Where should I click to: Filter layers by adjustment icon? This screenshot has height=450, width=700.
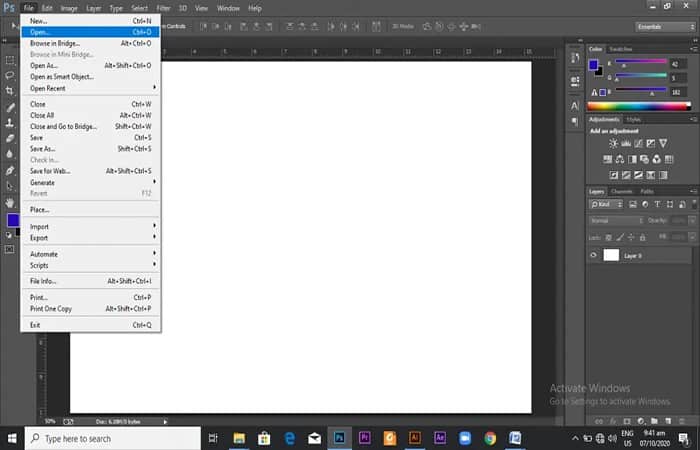645,204
